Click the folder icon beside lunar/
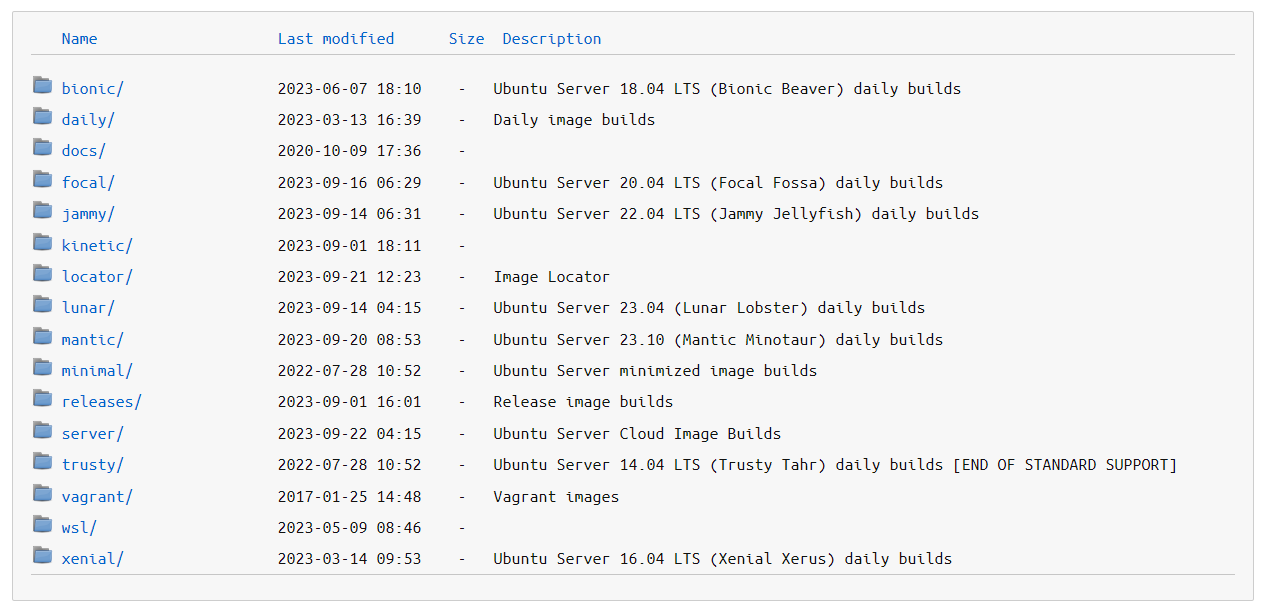 click(42, 304)
